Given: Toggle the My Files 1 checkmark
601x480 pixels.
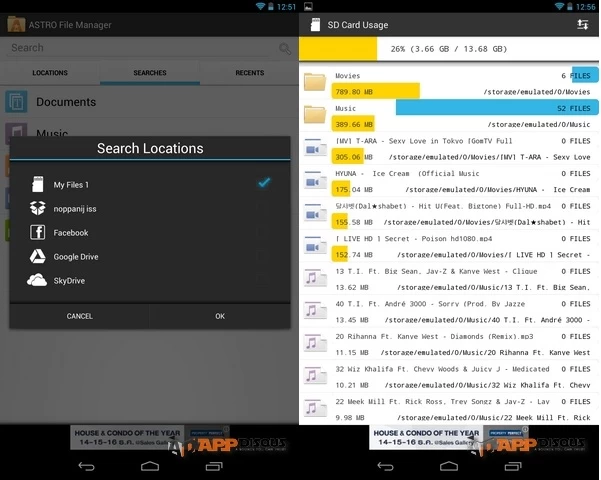Looking at the screenshot, I should pyautogui.click(x=264, y=182).
